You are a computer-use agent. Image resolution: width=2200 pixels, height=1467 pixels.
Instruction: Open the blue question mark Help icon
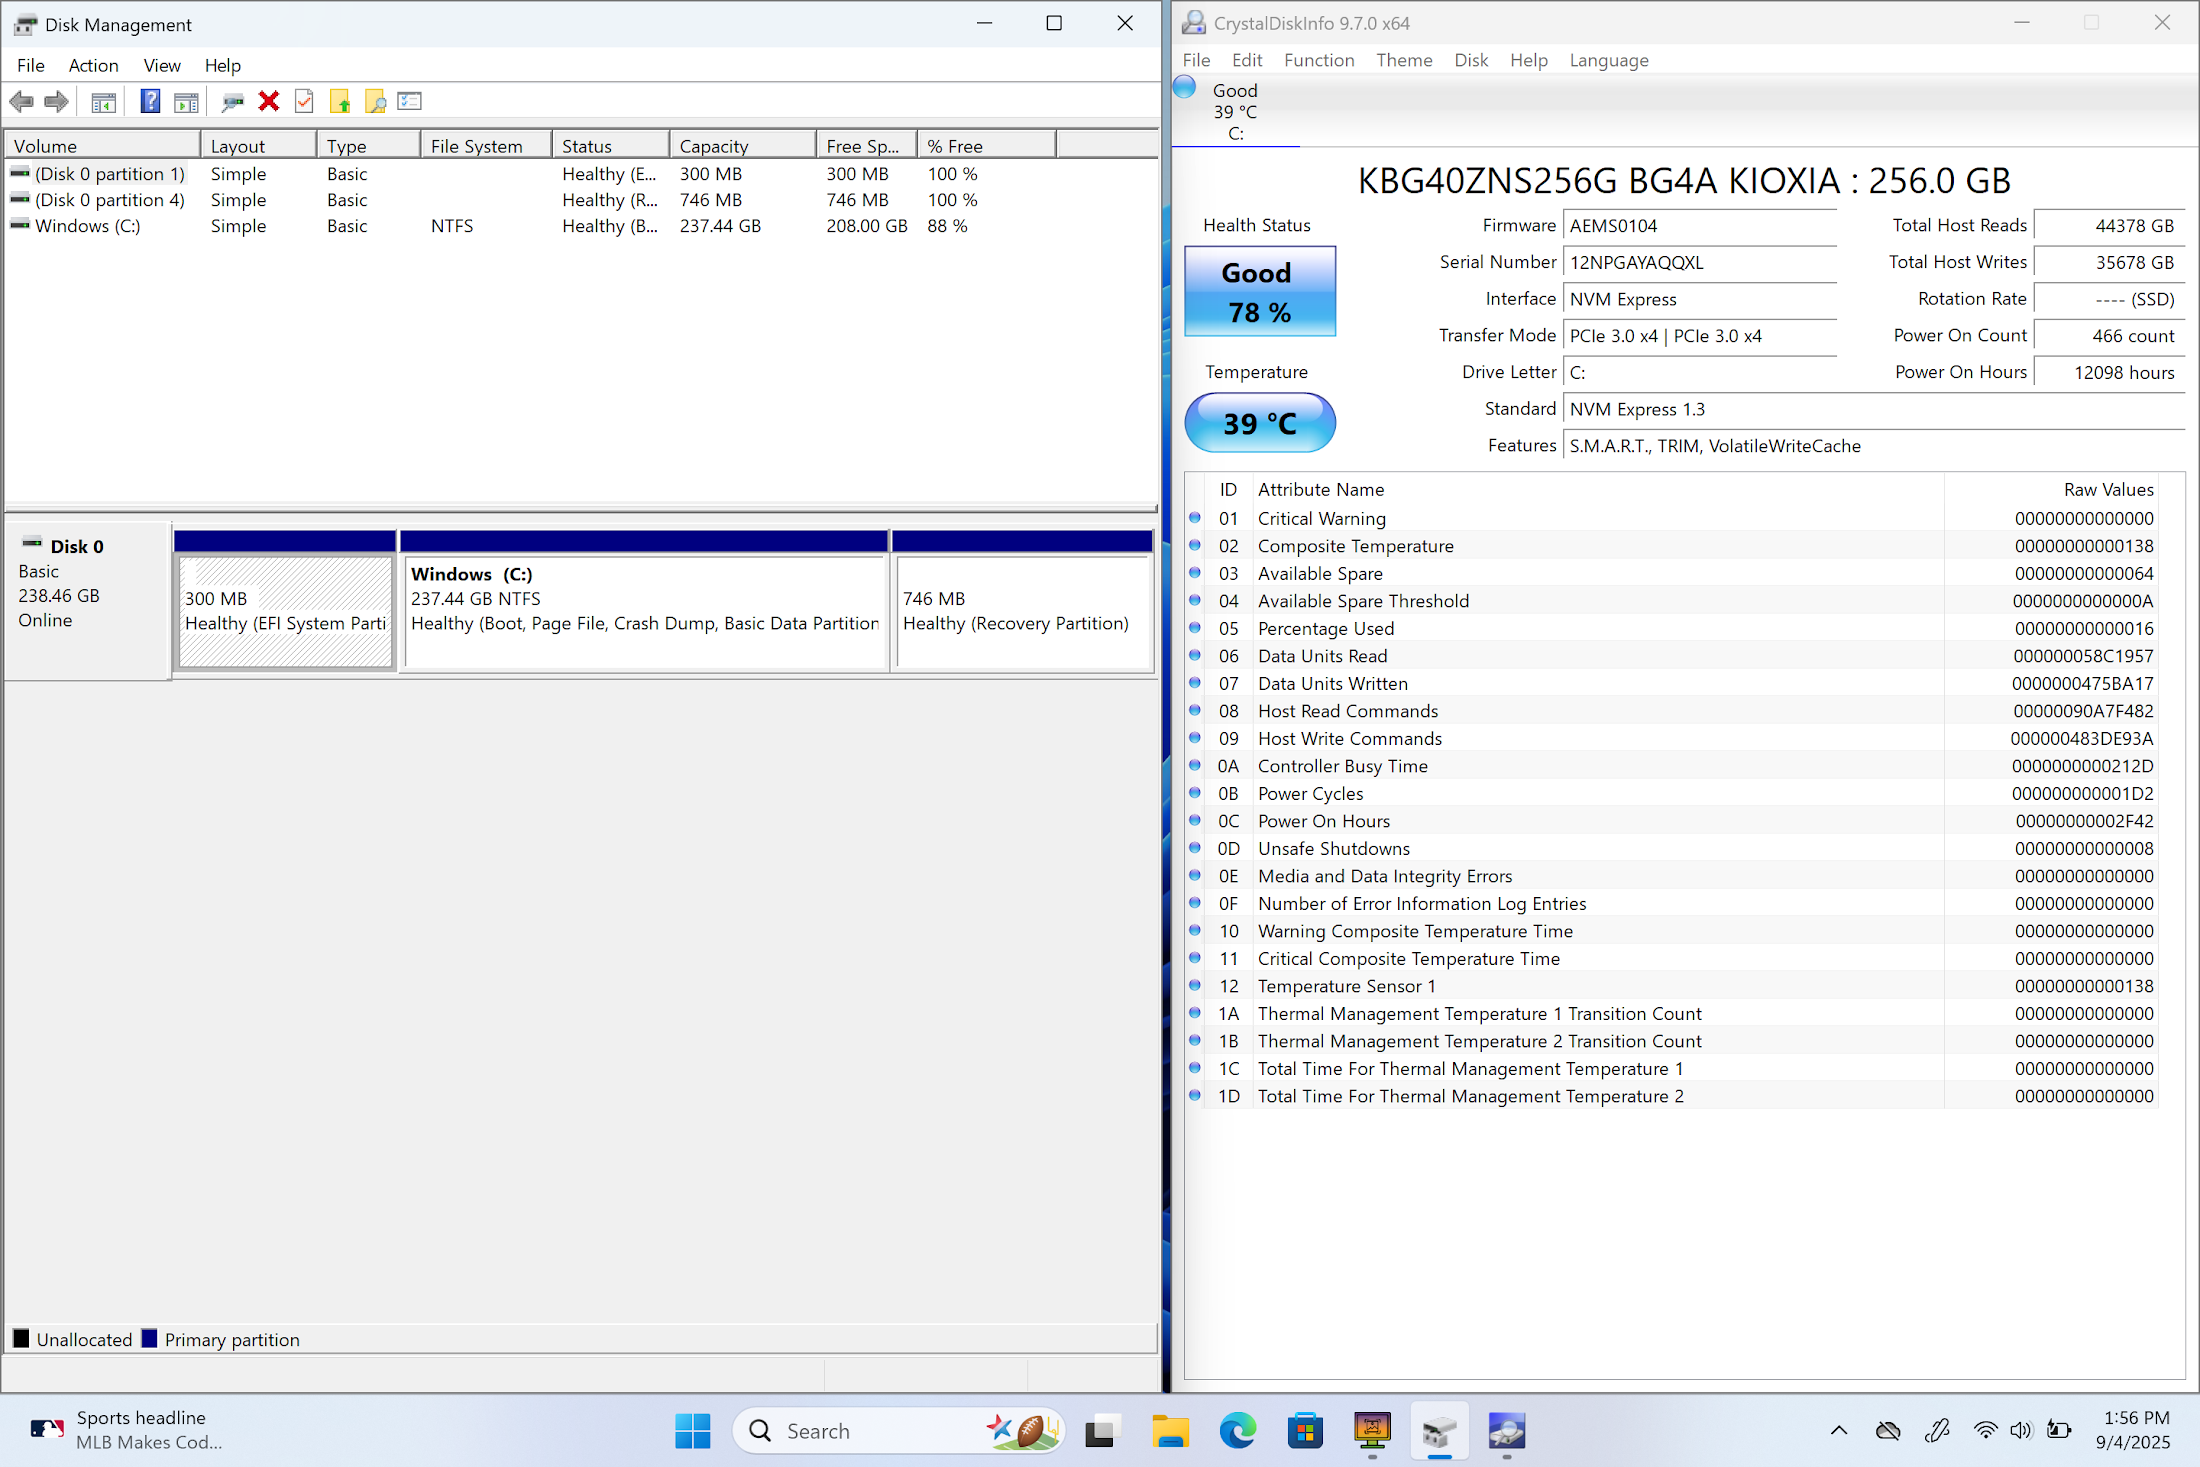(150, 101)
